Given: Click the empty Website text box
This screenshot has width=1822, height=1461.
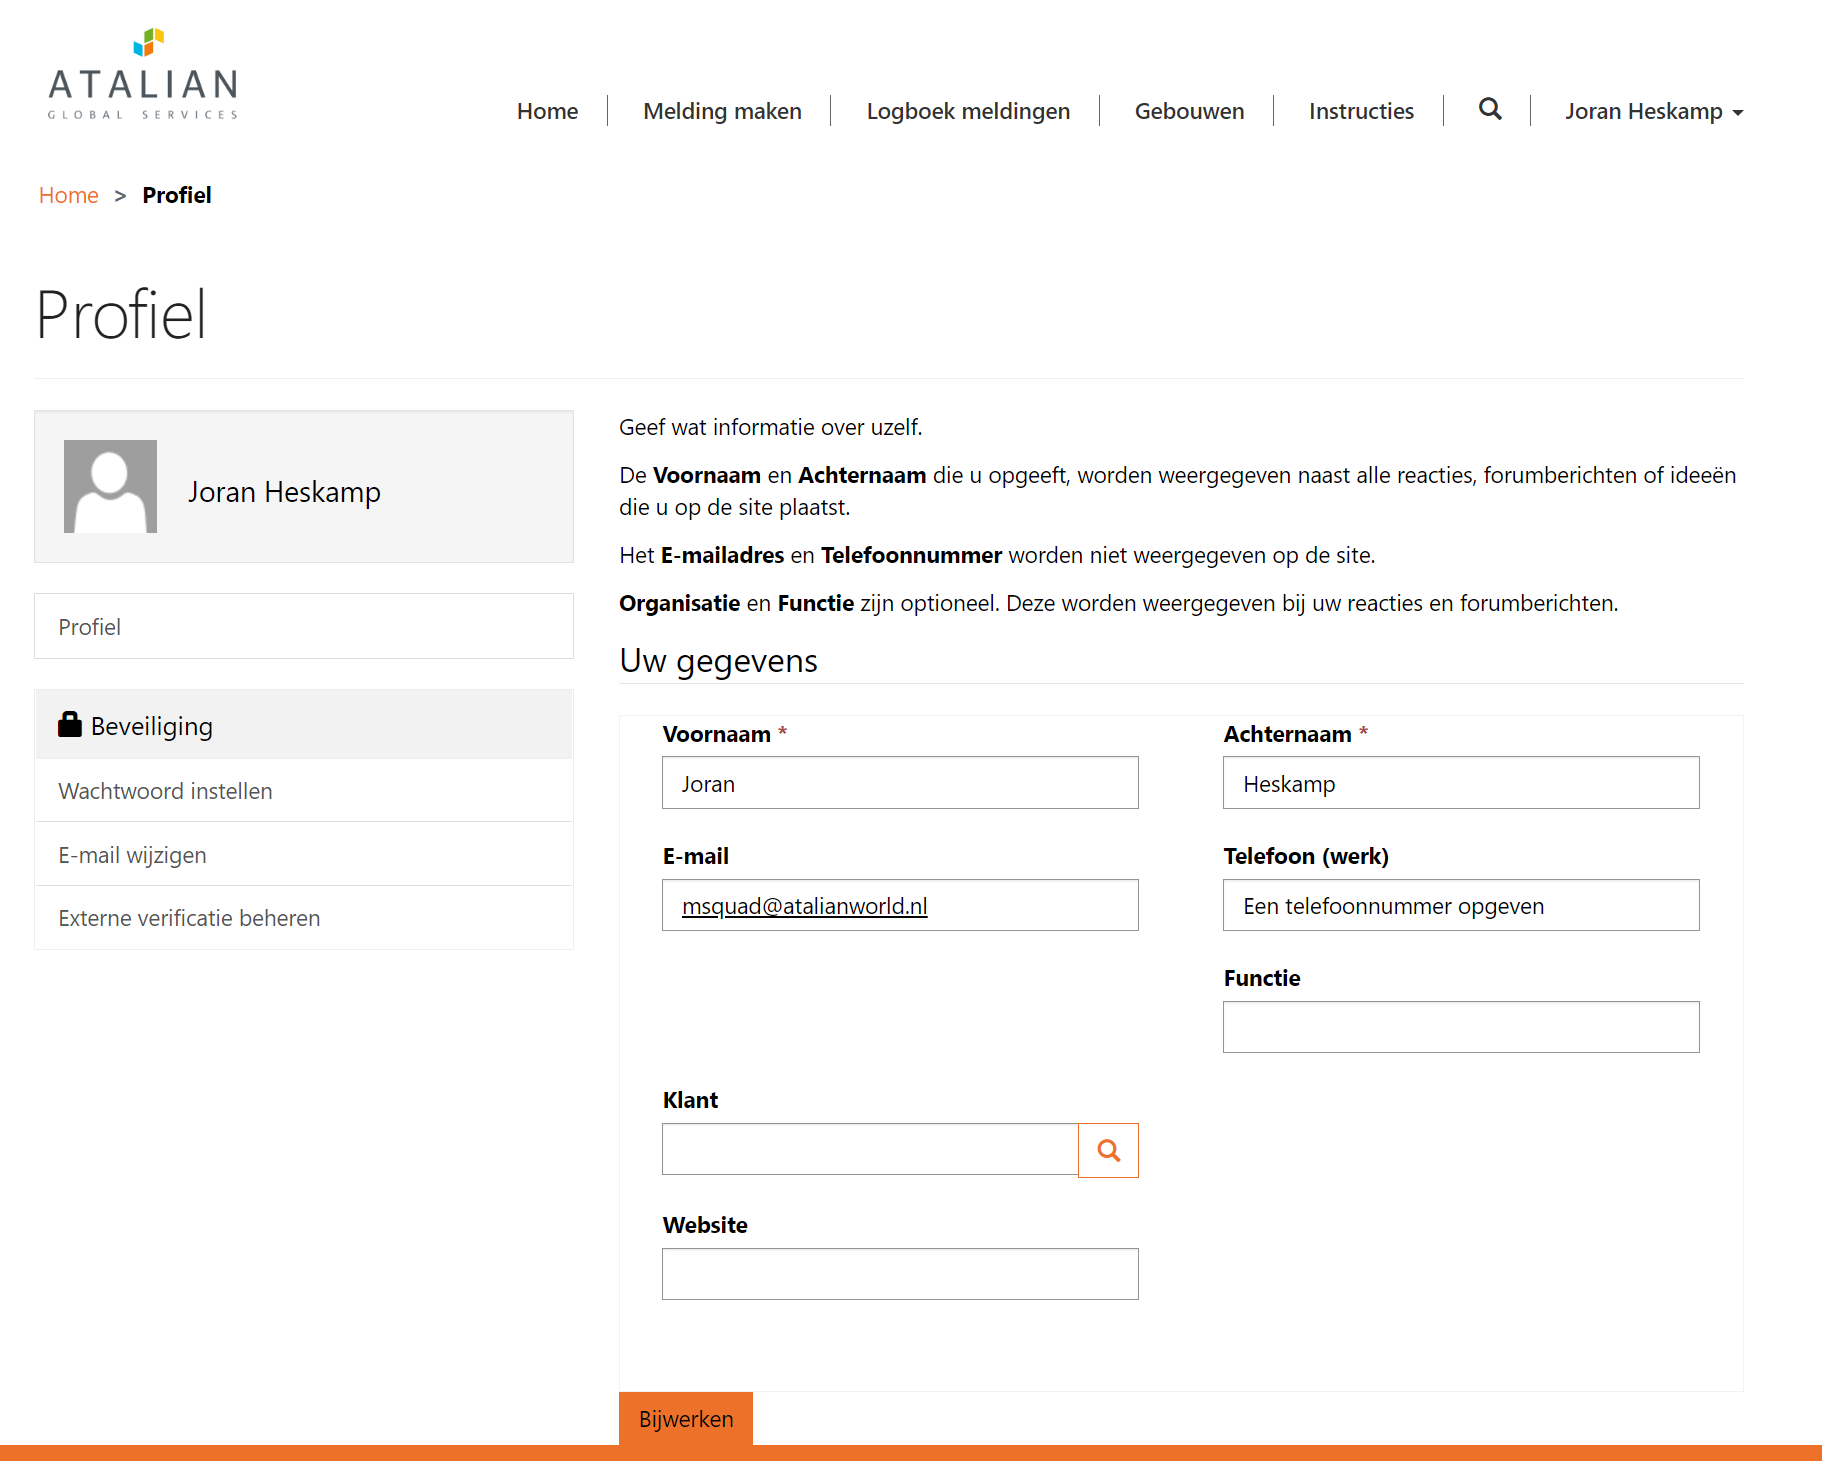Looking at the screenshot, I should coord(899,1274).
